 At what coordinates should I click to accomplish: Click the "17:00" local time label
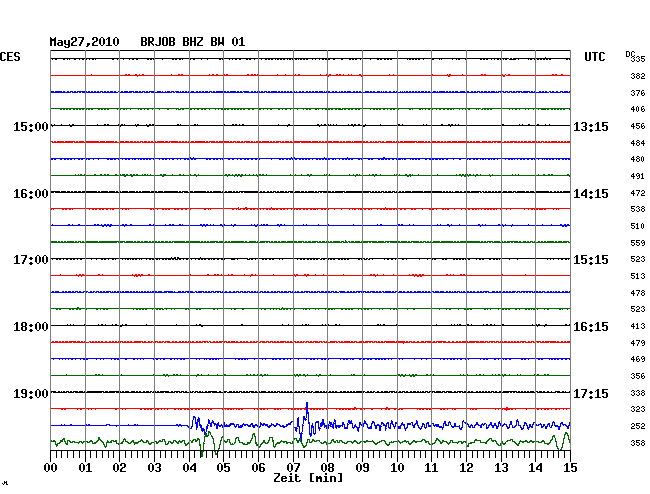pos(30,260)
